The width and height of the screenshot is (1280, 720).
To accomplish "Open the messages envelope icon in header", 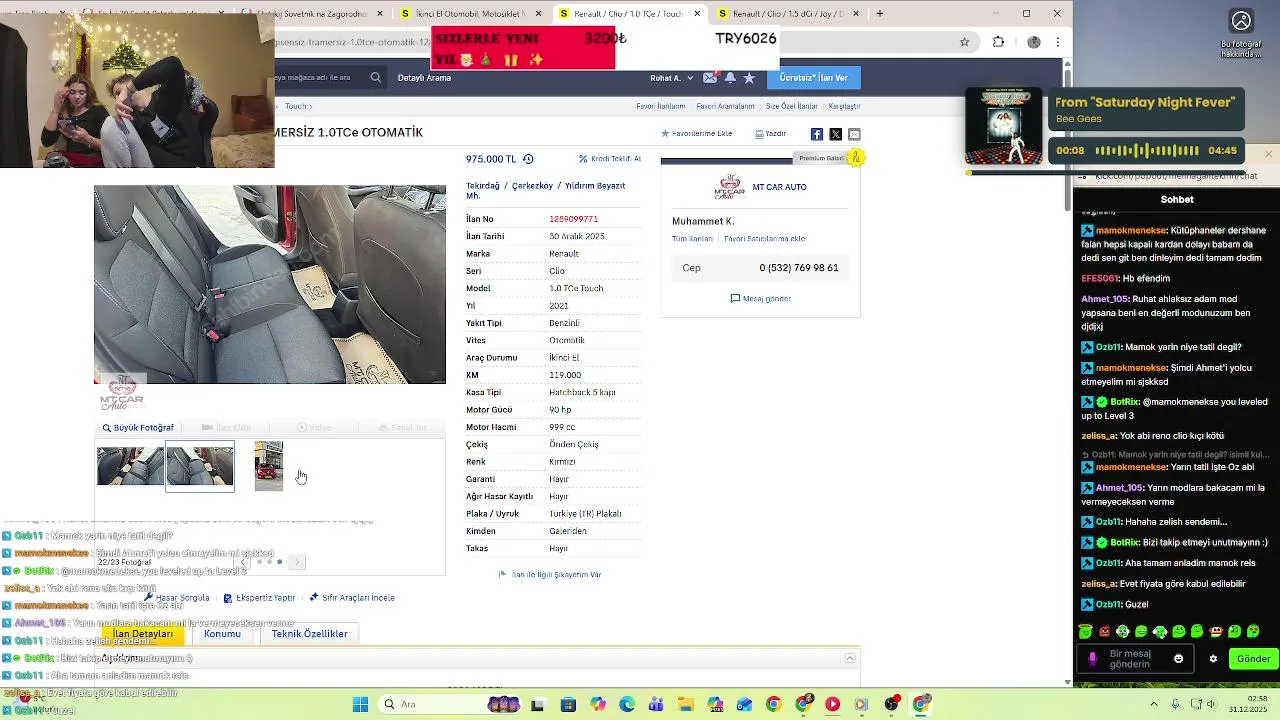I will point(710,78).
